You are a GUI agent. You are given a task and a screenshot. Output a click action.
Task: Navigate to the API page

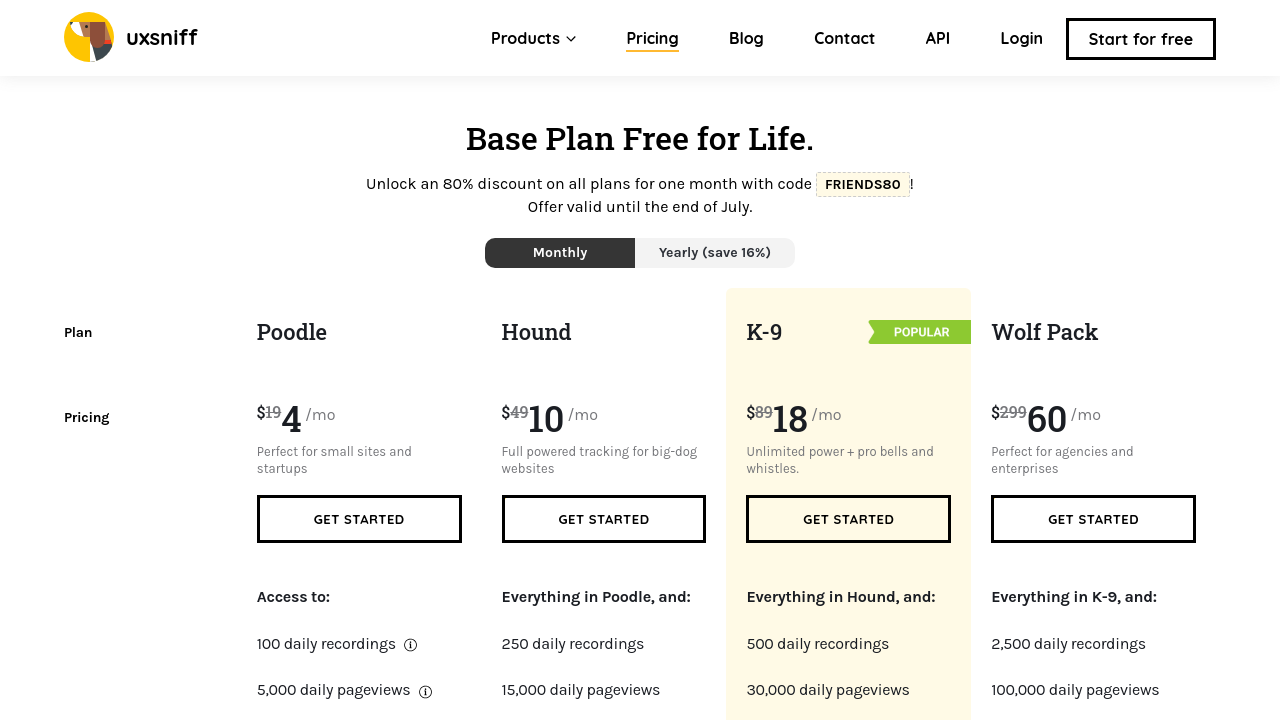[x=937, y=38]
